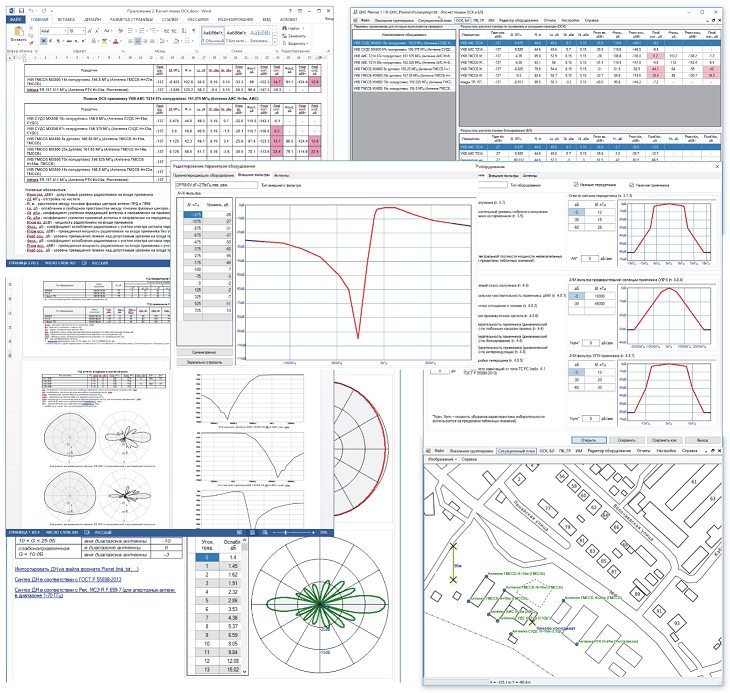This screenshot has height=693, width=730.
Task: Center text in Word paragraph group
Action: 138,41
